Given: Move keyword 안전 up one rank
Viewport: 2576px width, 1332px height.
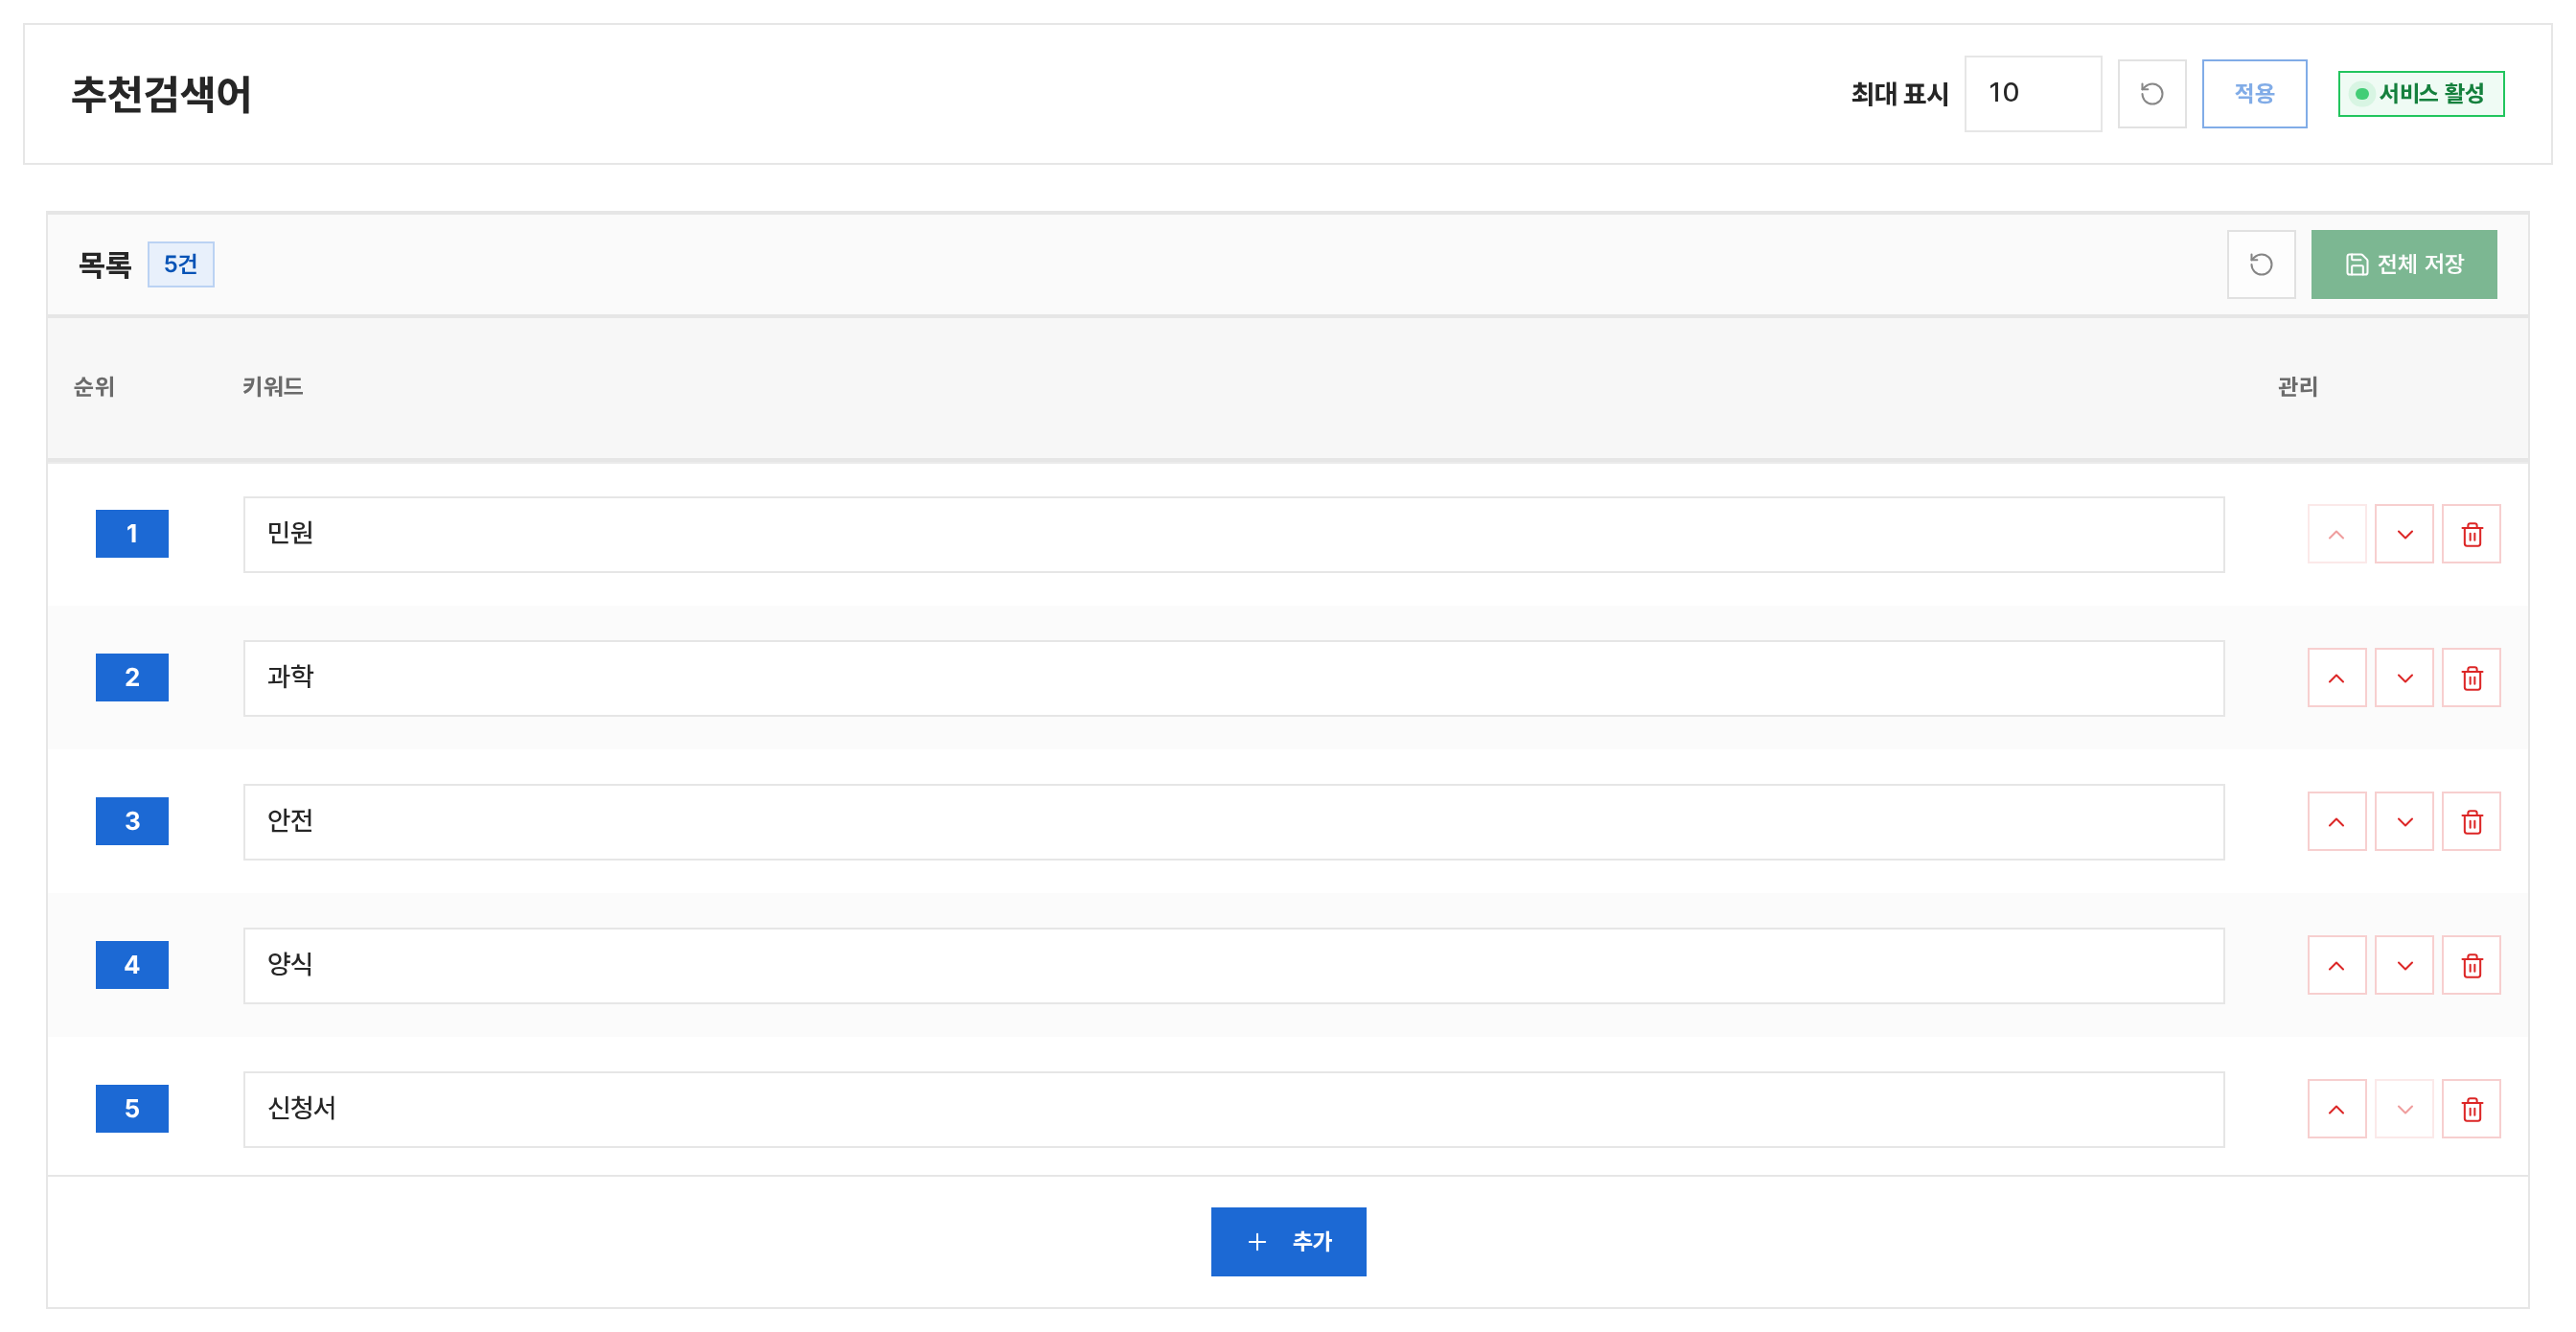Looking at the screenshot, I should tap(2336, 822).
